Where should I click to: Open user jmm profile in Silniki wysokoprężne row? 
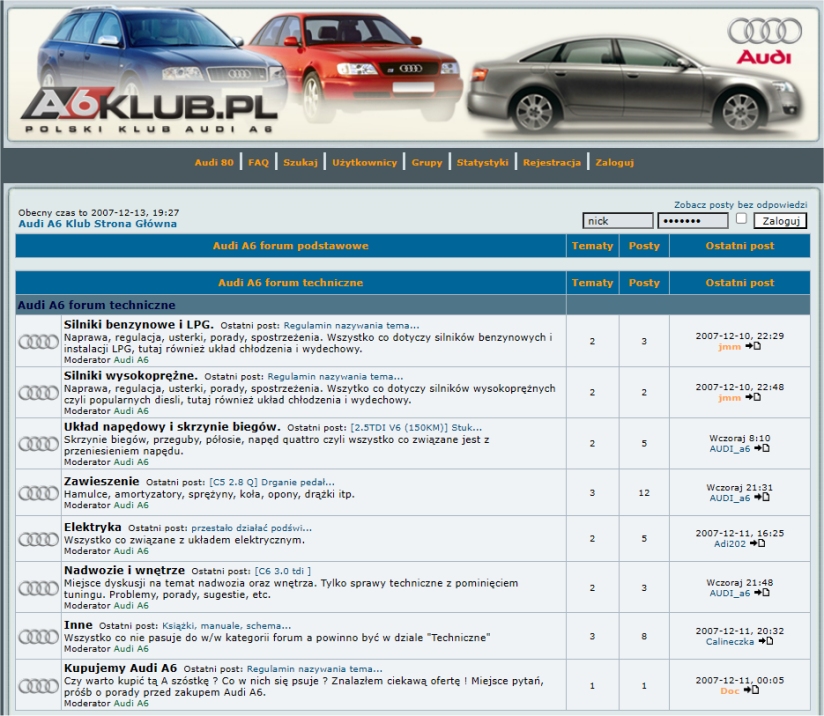point(729,397)
